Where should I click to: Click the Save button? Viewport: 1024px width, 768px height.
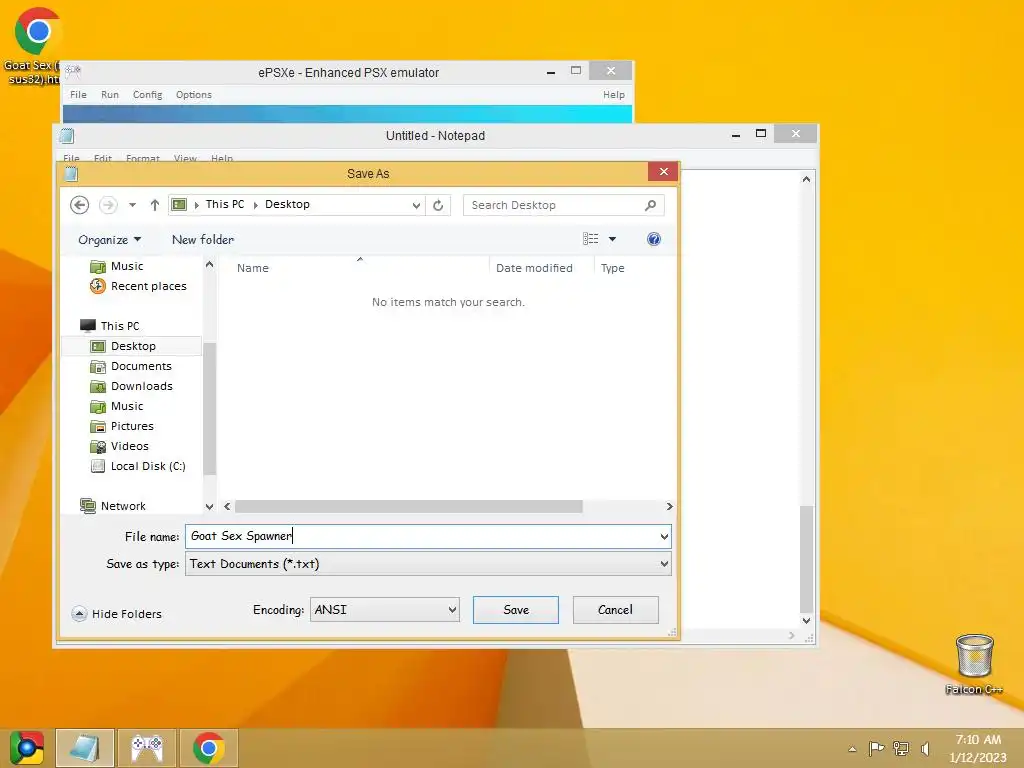(516, 609)
